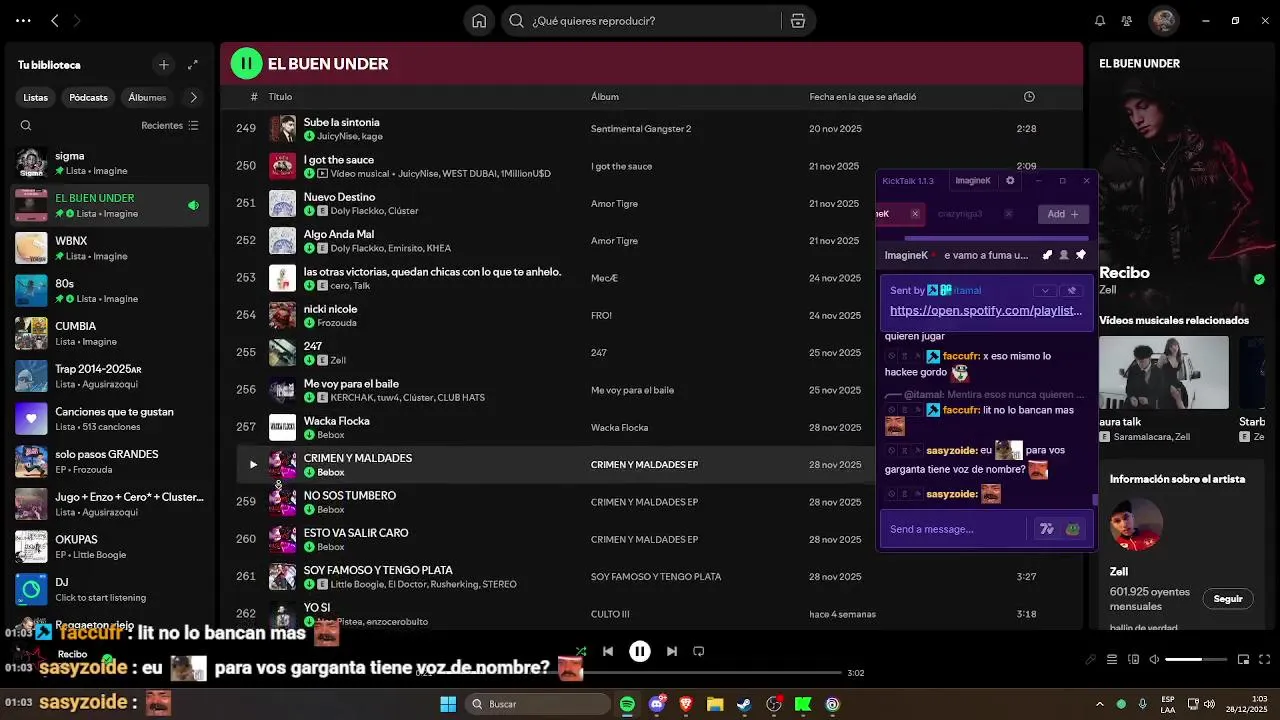Open the artist Frozouda under nicki nicole
1280x720 pixels.
(x=337, y=323)
